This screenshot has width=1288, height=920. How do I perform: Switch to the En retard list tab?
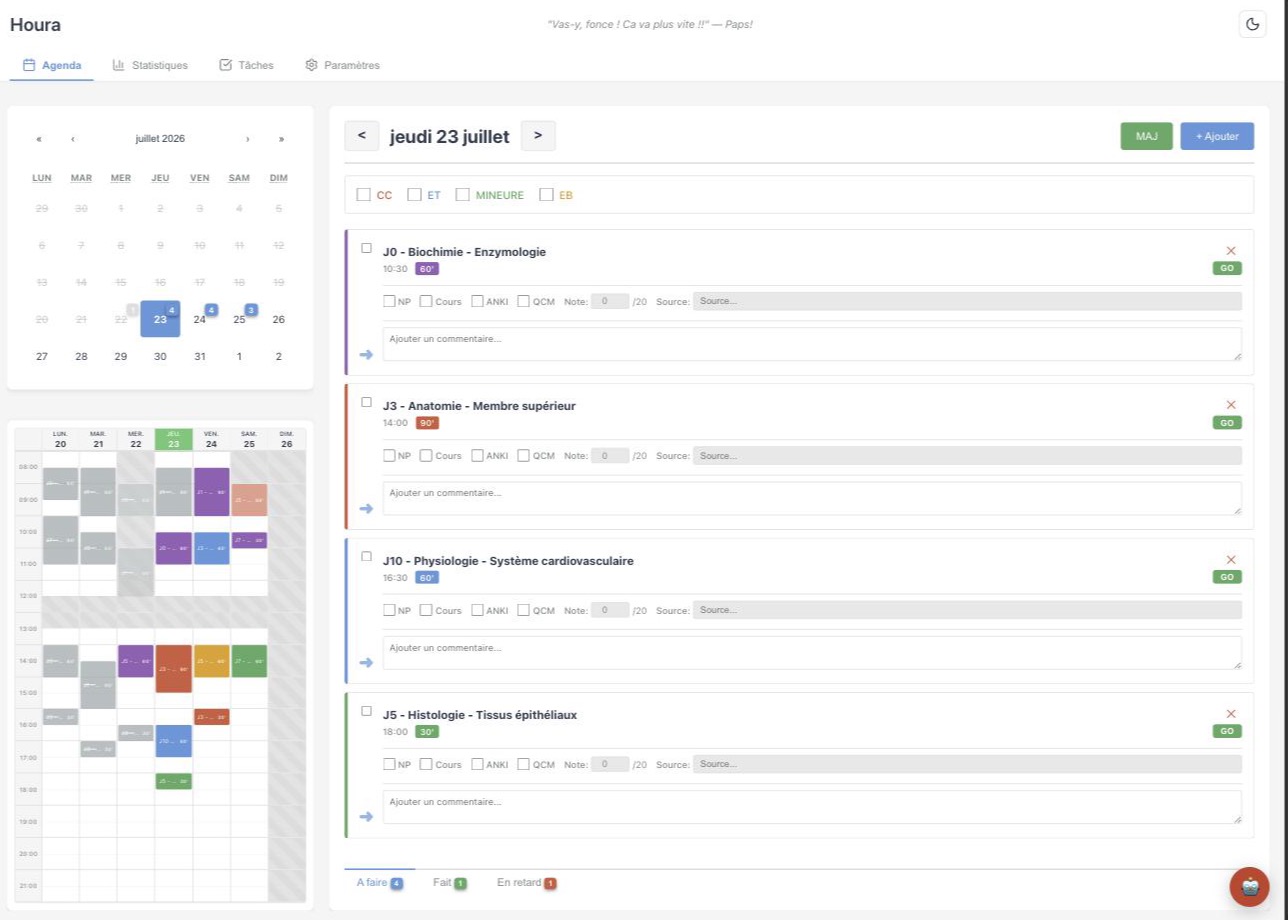tap(526, 883)
